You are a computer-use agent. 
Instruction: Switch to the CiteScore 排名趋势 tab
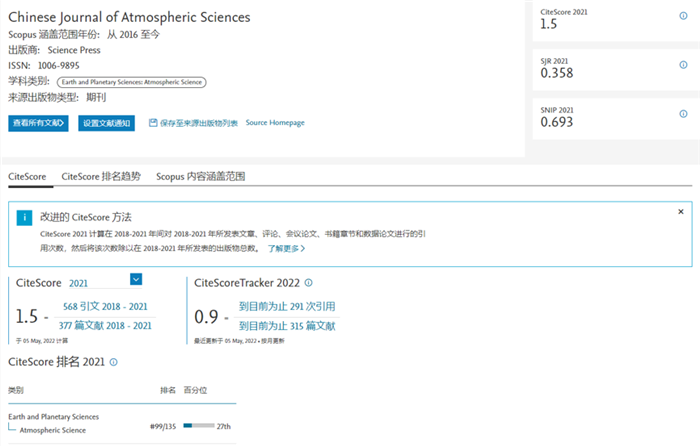(101, 176)
